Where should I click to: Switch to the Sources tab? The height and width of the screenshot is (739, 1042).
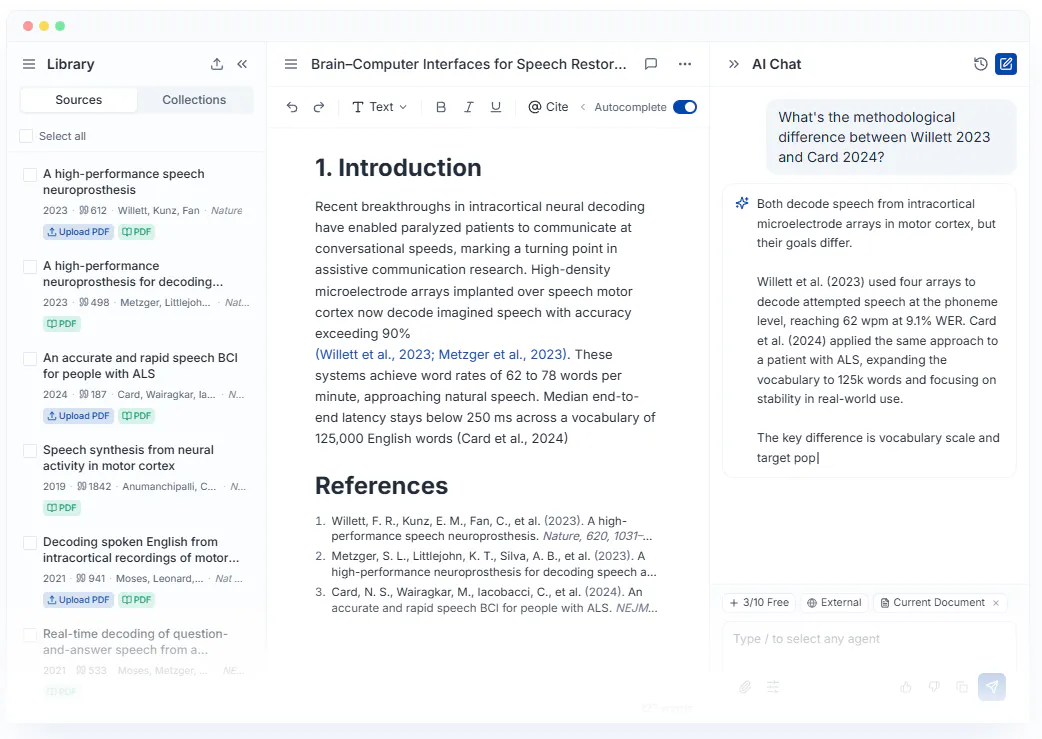pos(78,100)
